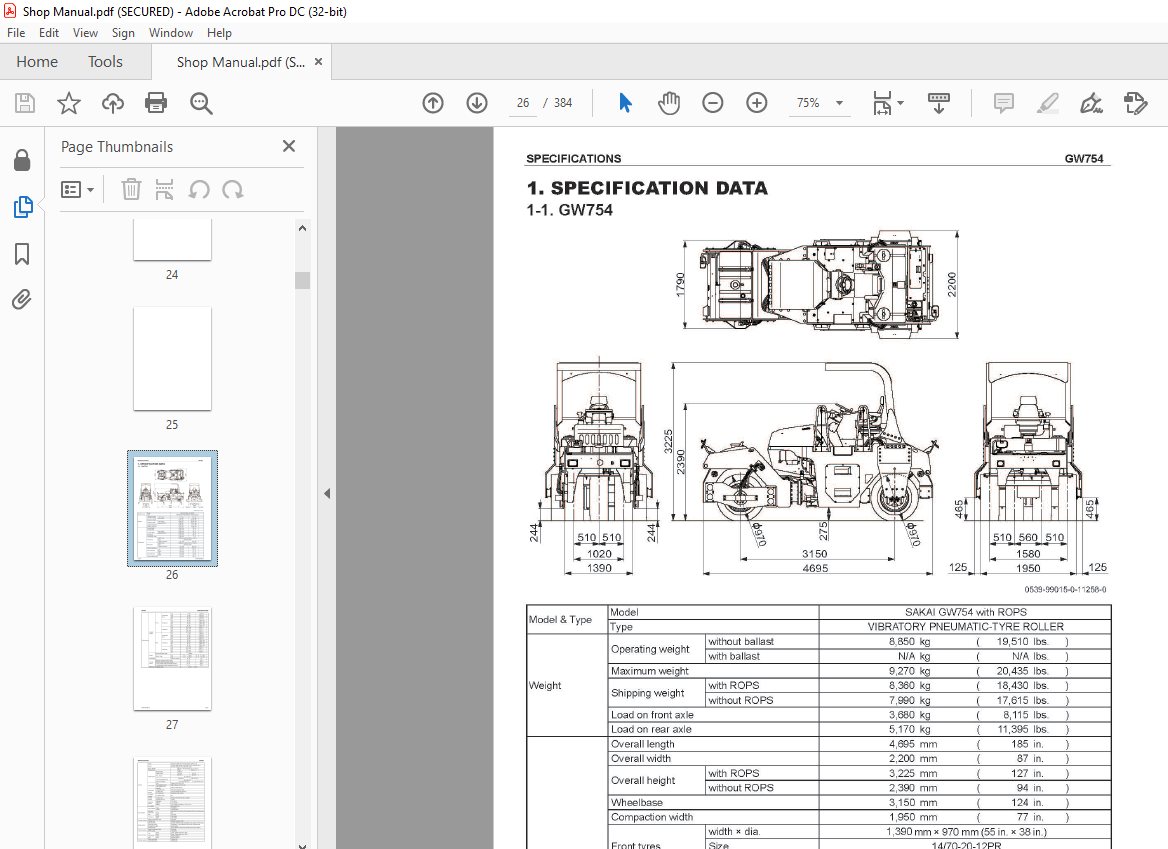Click the 'Wheelbase' row label
The height and width of the screenshot is (849, 1168).
tap(637, 802)
